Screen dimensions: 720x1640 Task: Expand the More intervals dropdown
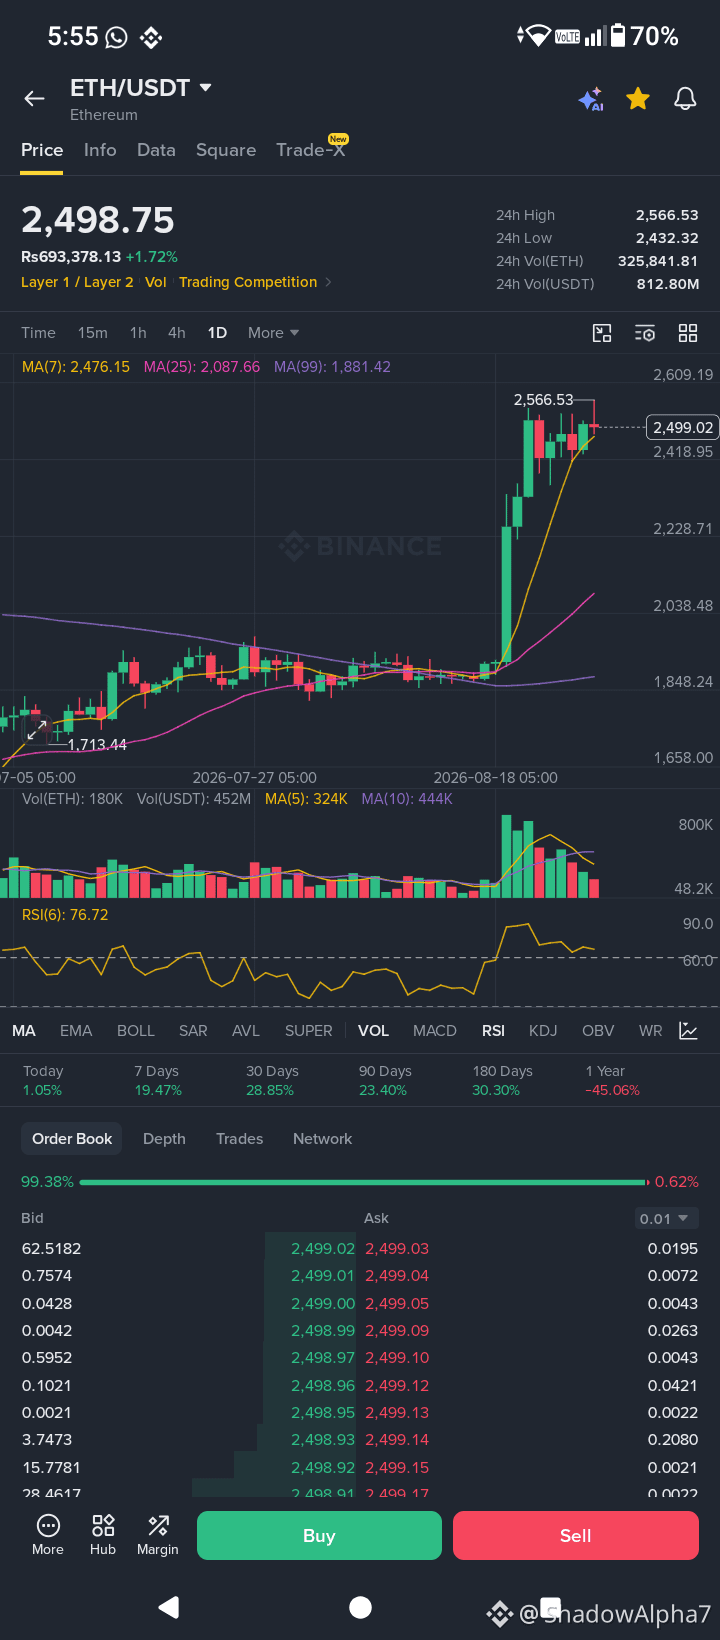coord(274,333)
